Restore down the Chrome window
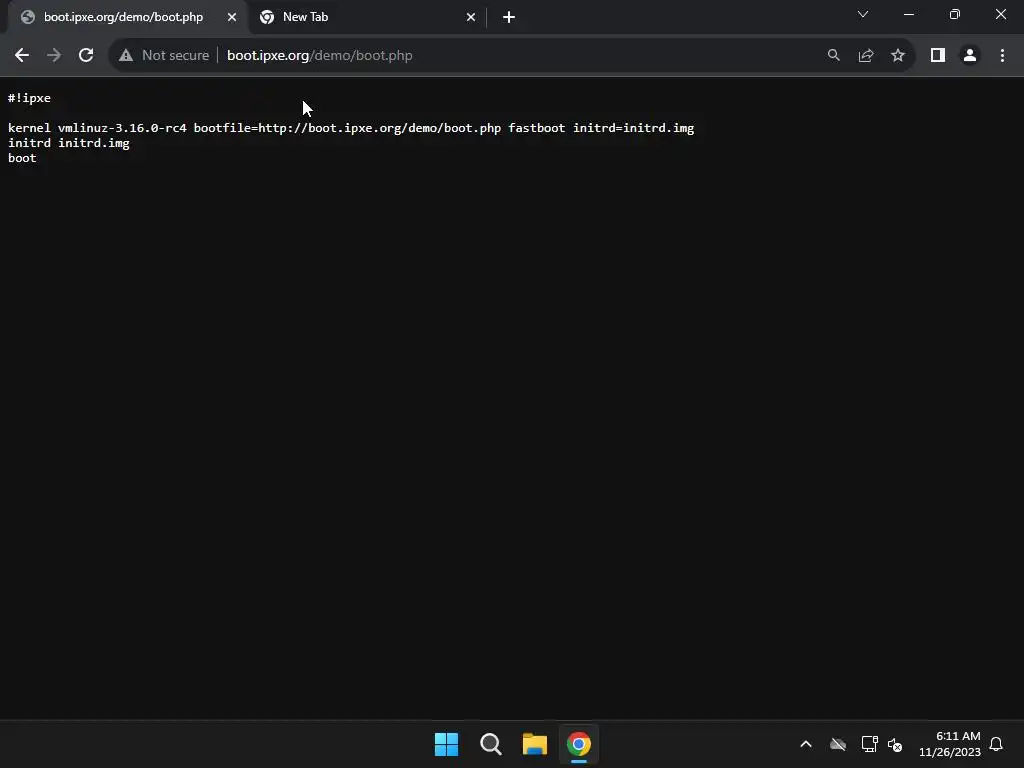Viewport: 1024px width, 768px height. 955,14
